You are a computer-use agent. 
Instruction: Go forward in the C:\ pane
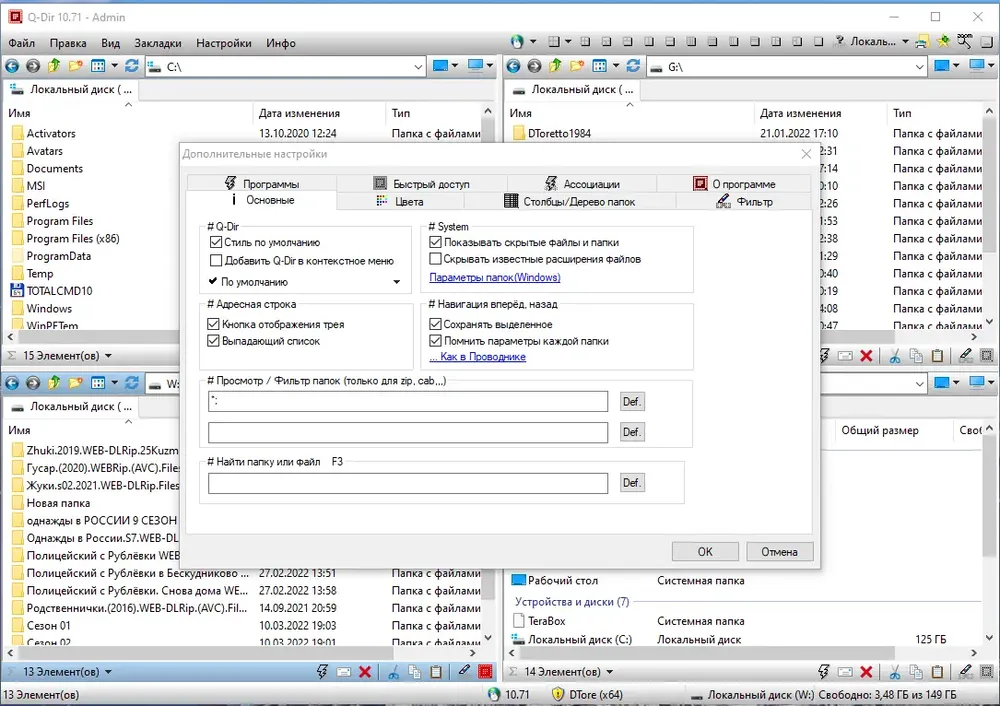point(33,66)
